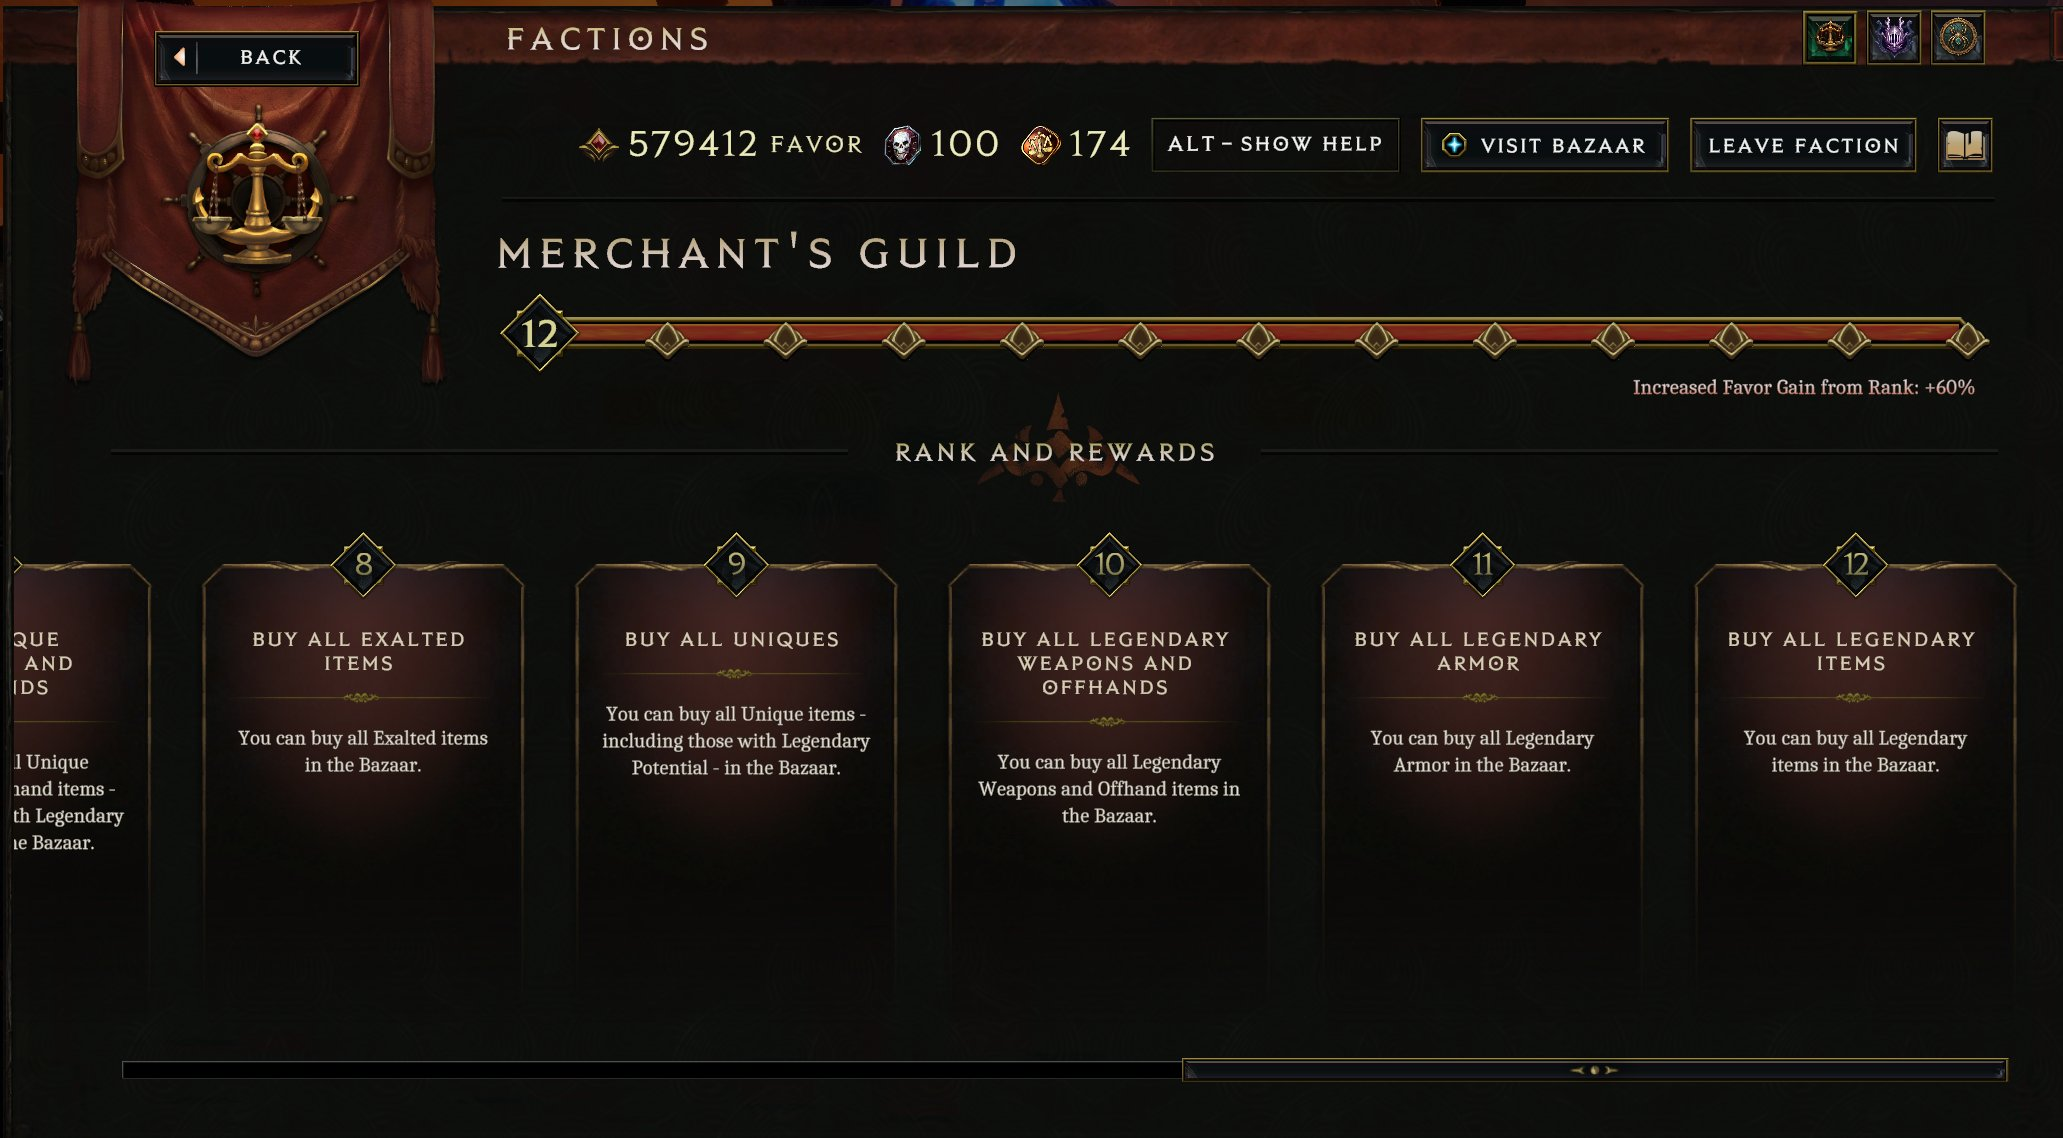Click the rank 12 diamond badge
The width and height of the screenshot is (2063, 1138).
[539, 333]
